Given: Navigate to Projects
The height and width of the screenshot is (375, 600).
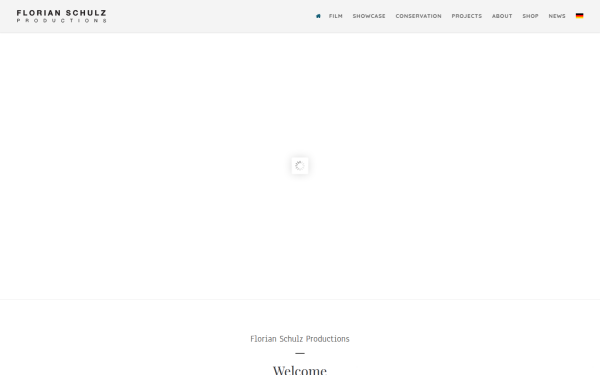Looking at the screenshot, I should pos(466,16).
